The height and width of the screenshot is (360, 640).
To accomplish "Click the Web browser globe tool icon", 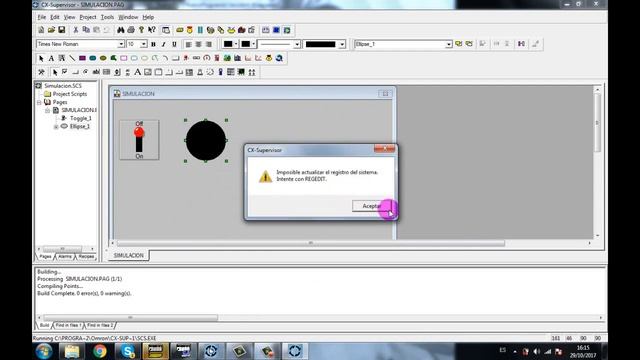I will tap(279, 58).
